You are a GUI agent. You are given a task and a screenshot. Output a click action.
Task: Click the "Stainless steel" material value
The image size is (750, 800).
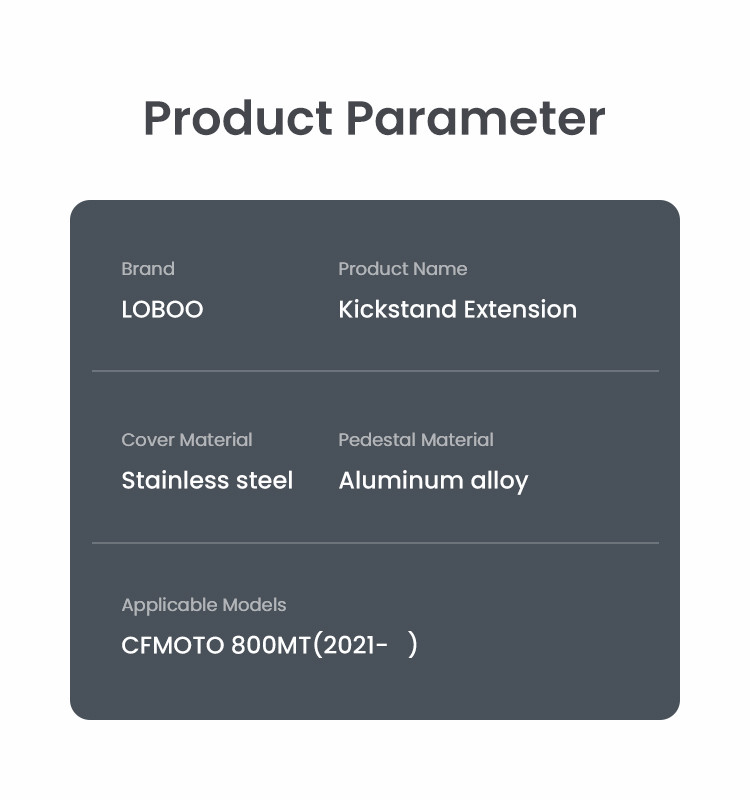pos(207,481)
